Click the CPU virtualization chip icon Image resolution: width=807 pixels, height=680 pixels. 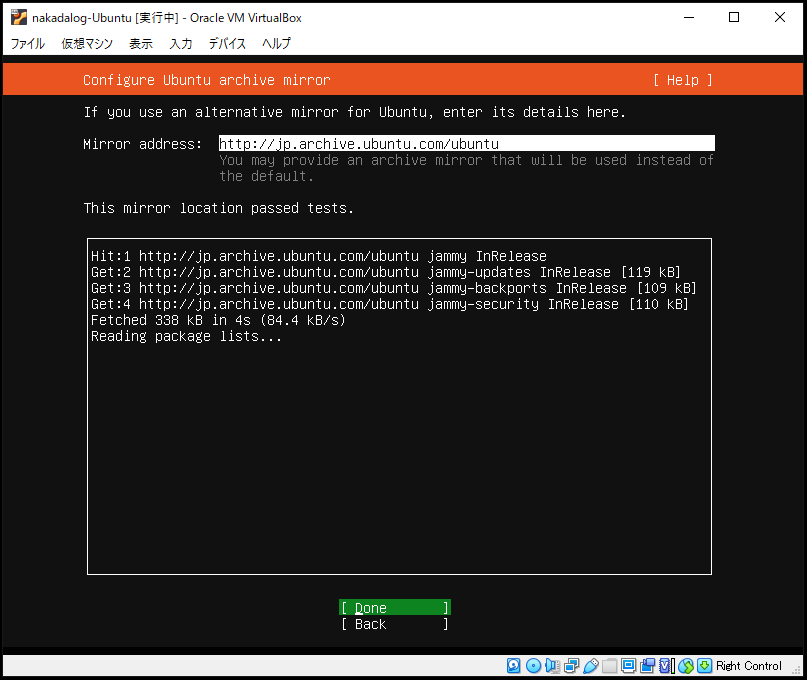[x=666, y=666]
